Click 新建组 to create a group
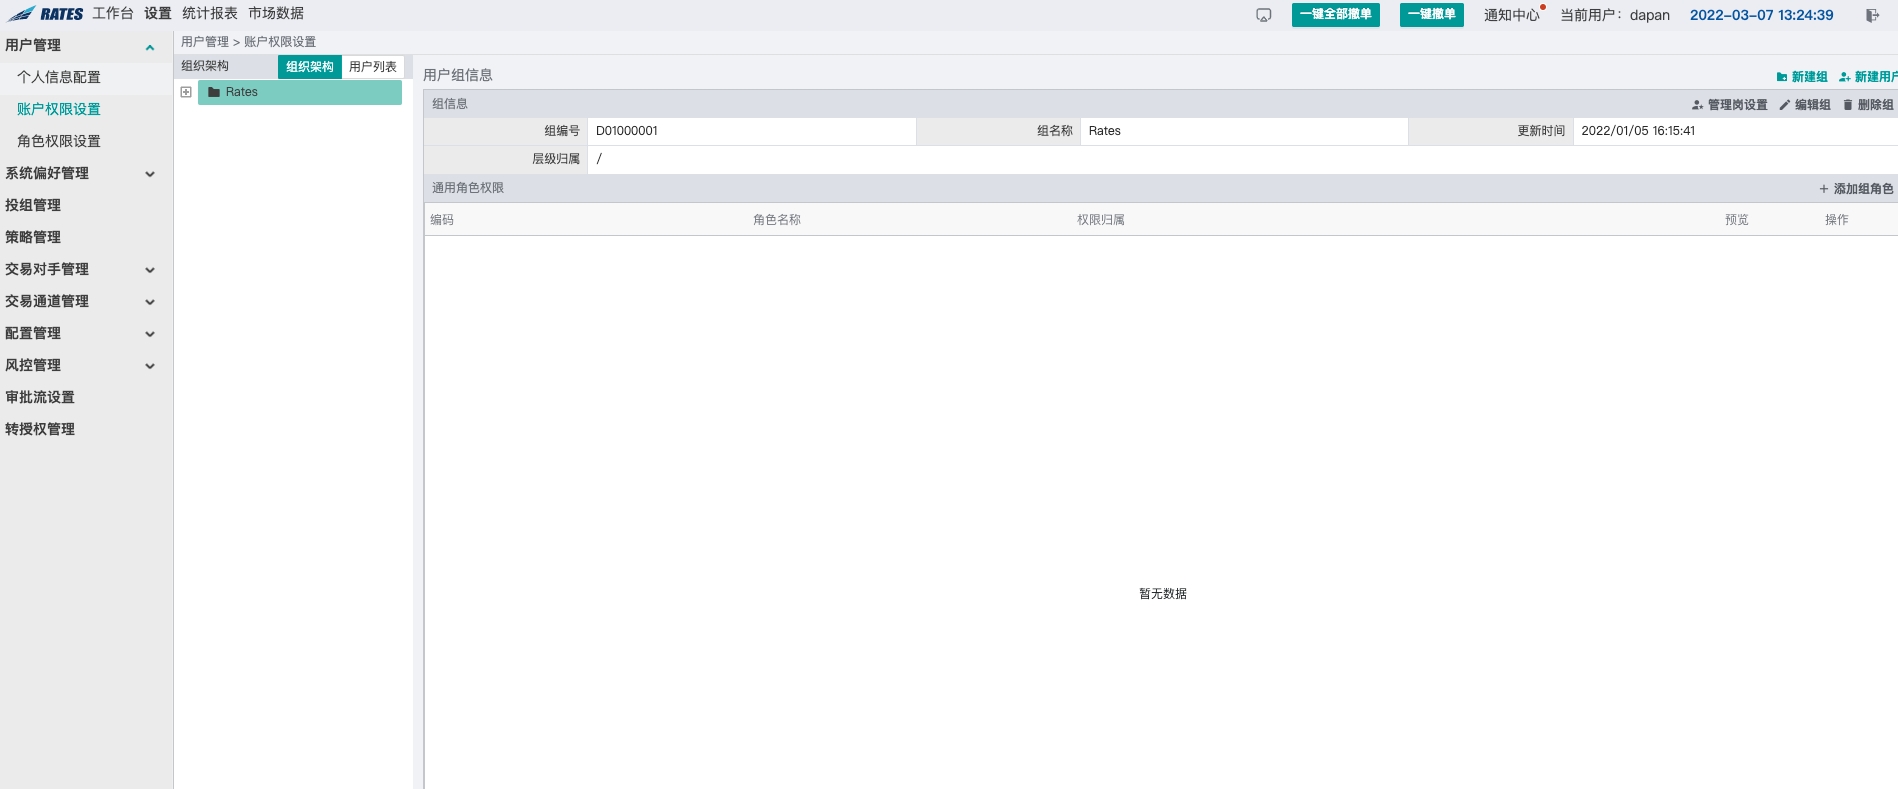This screenshot has height=789, width=1898. (1802, 77)
